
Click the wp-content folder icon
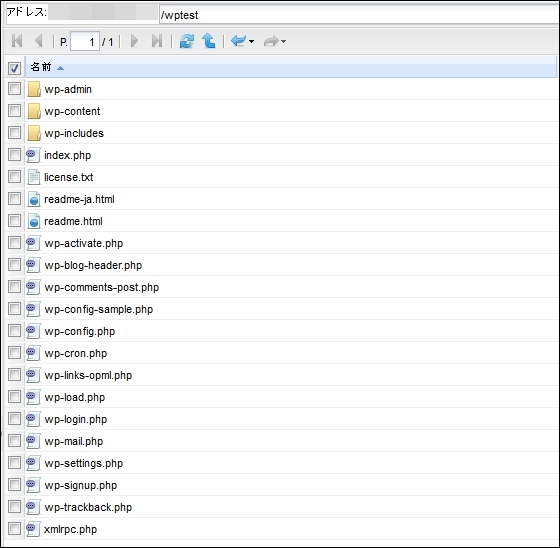[x=34, y=111]
